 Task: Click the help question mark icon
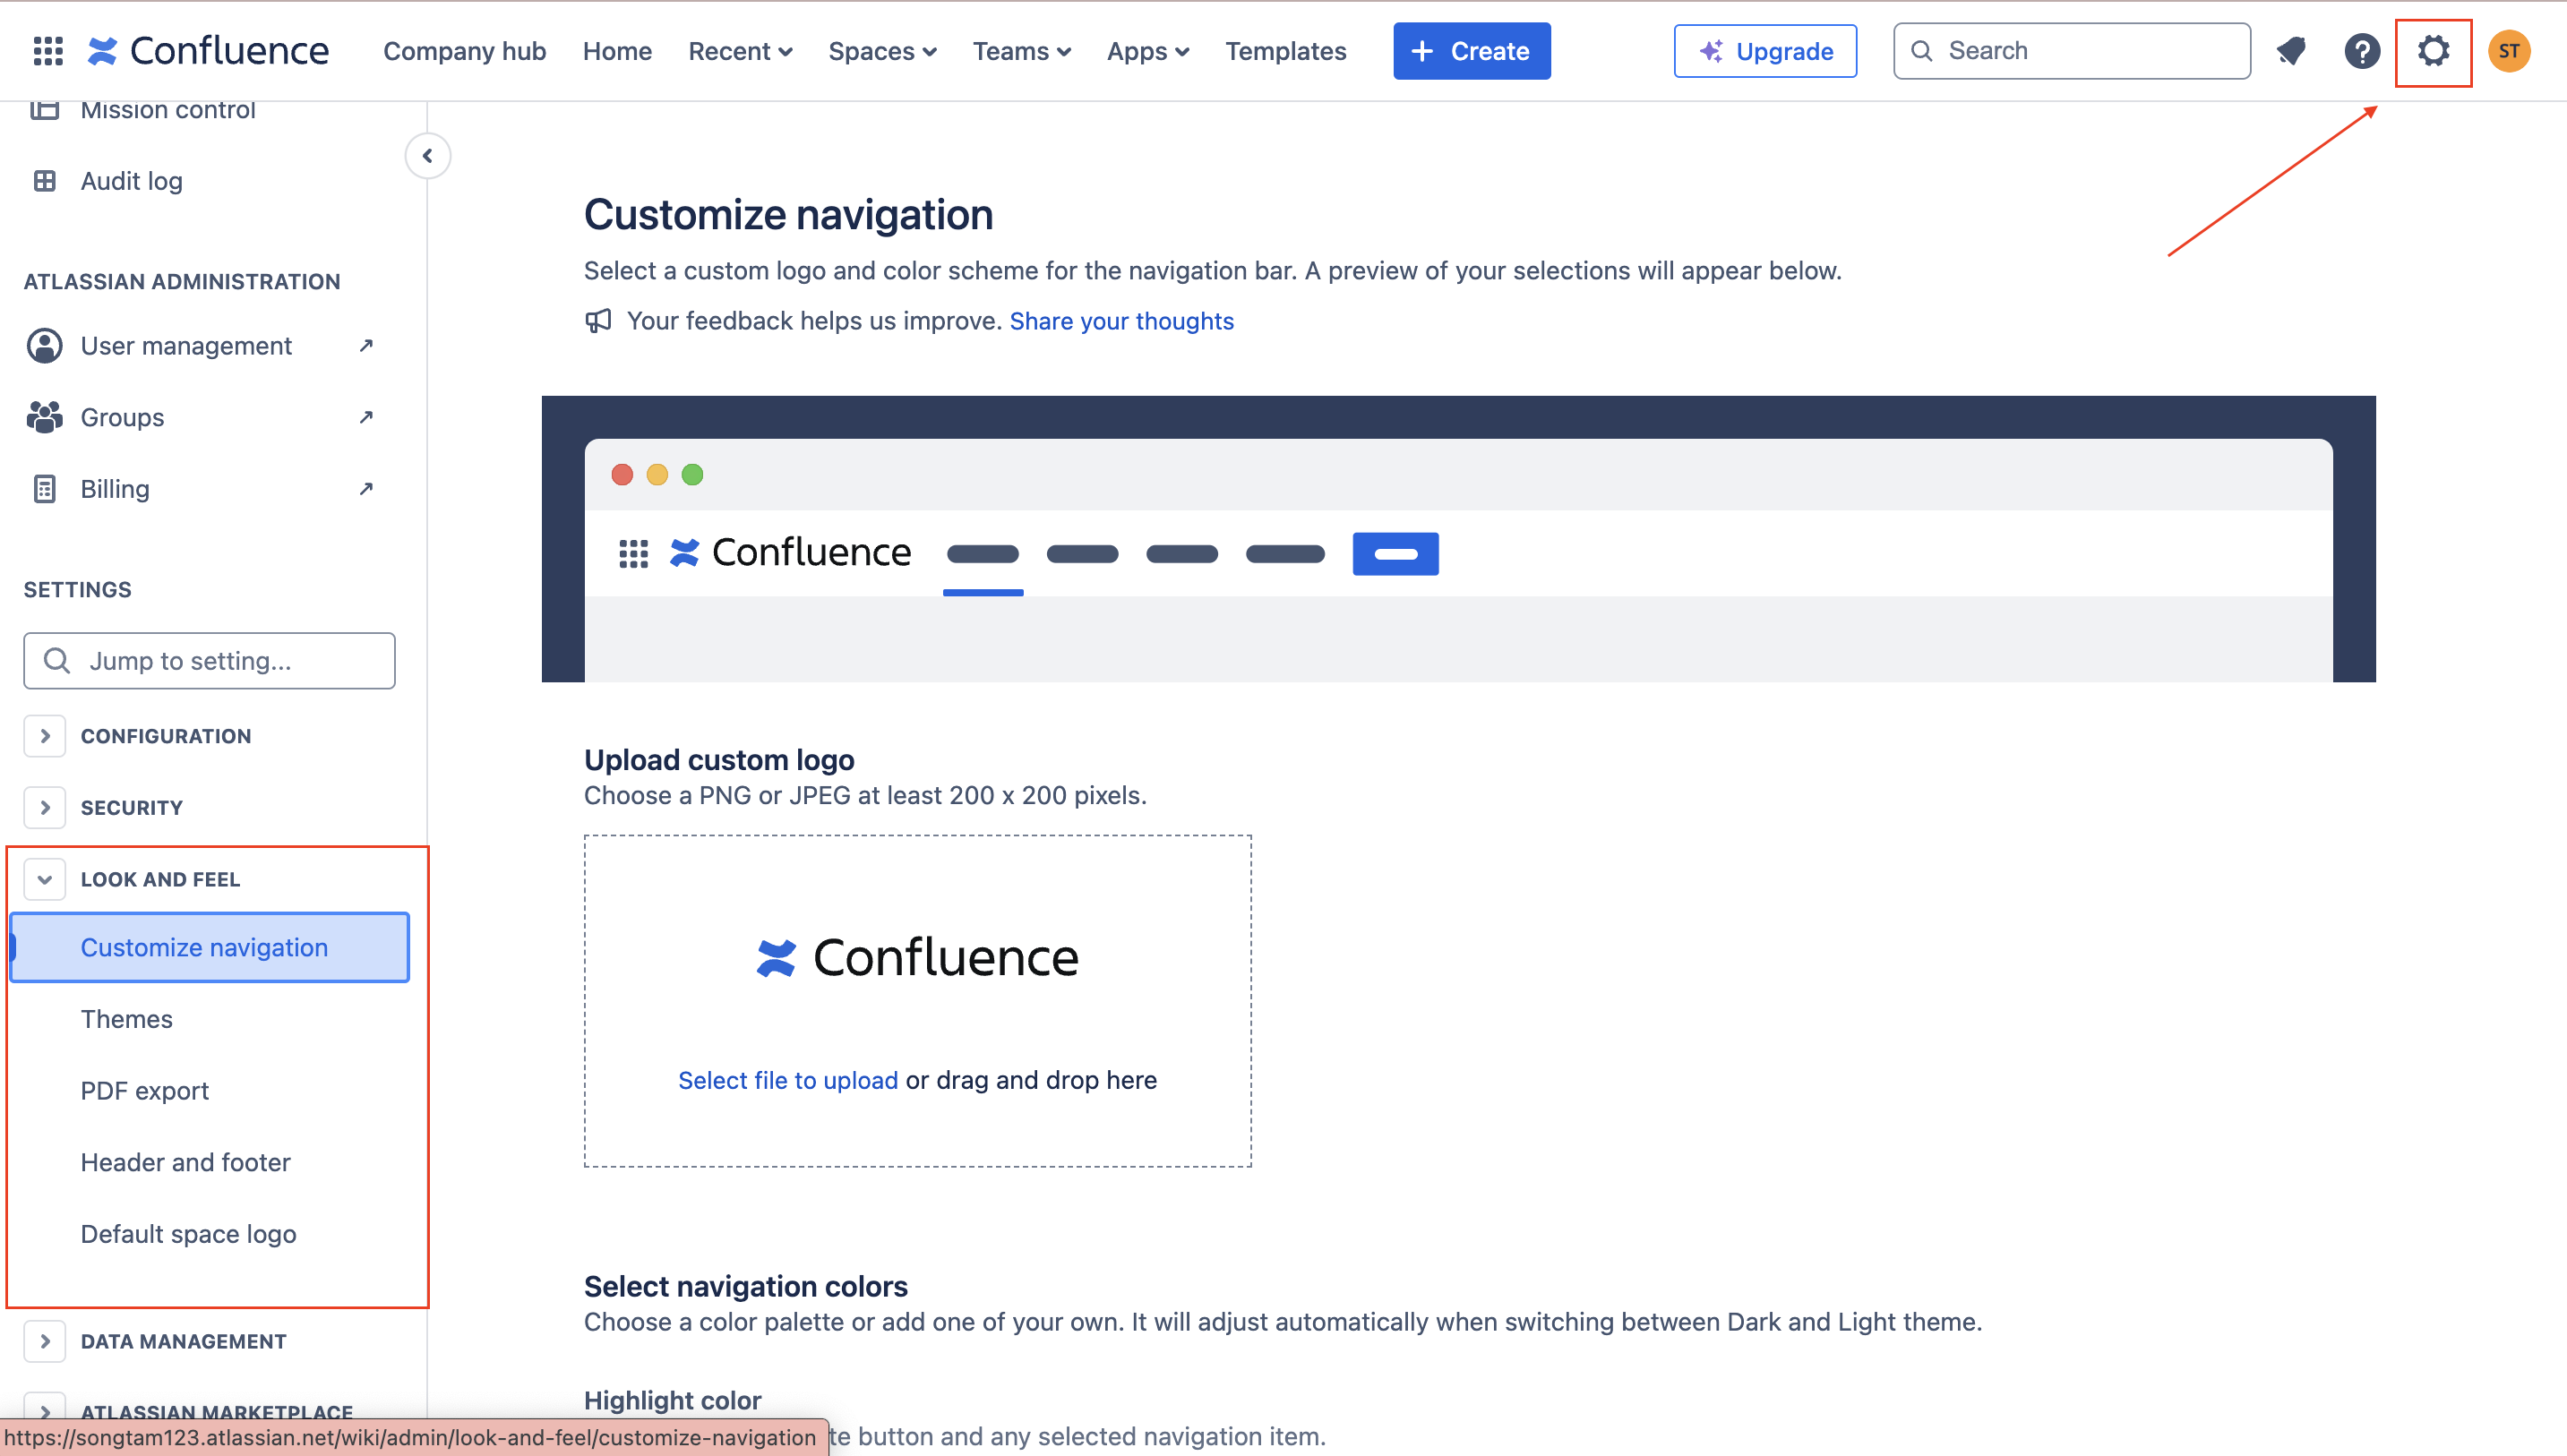point(2362,51)
